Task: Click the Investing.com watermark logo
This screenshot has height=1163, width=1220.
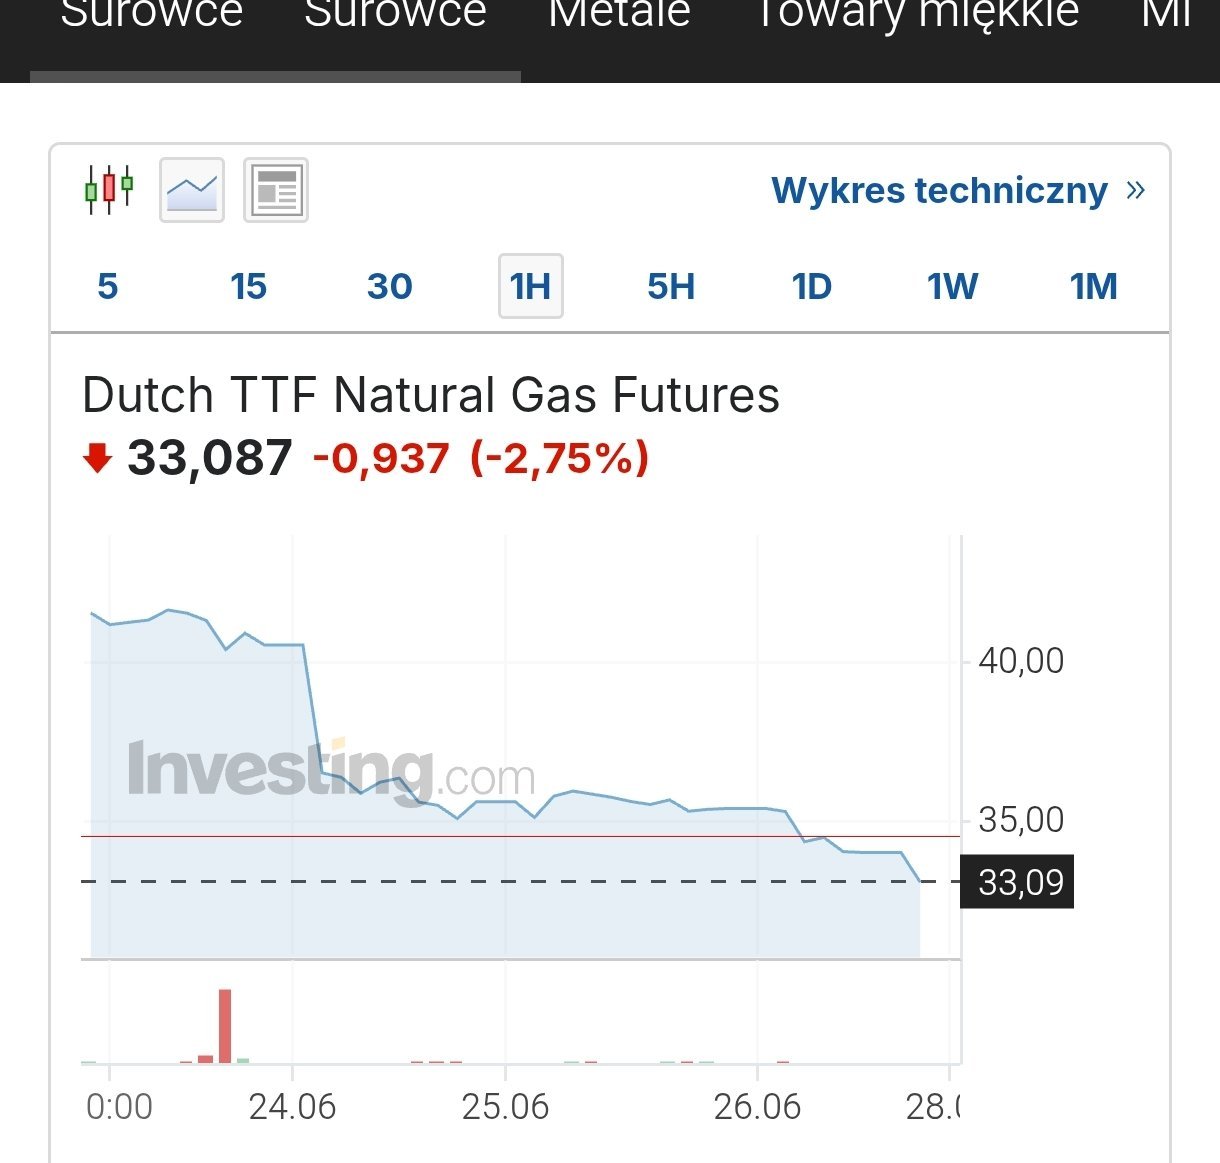Action: coord(331,773)
